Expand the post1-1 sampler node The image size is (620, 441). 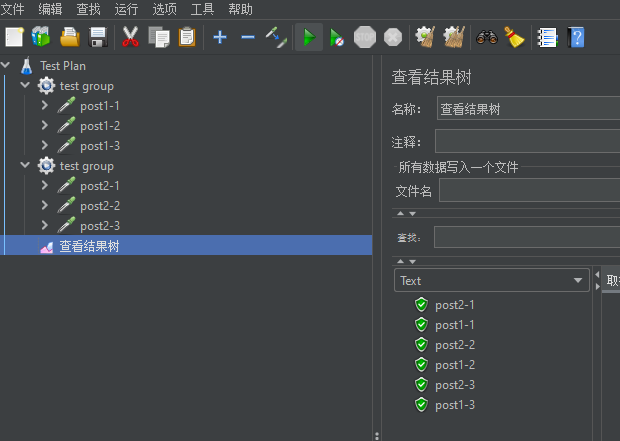click(45, 105)
